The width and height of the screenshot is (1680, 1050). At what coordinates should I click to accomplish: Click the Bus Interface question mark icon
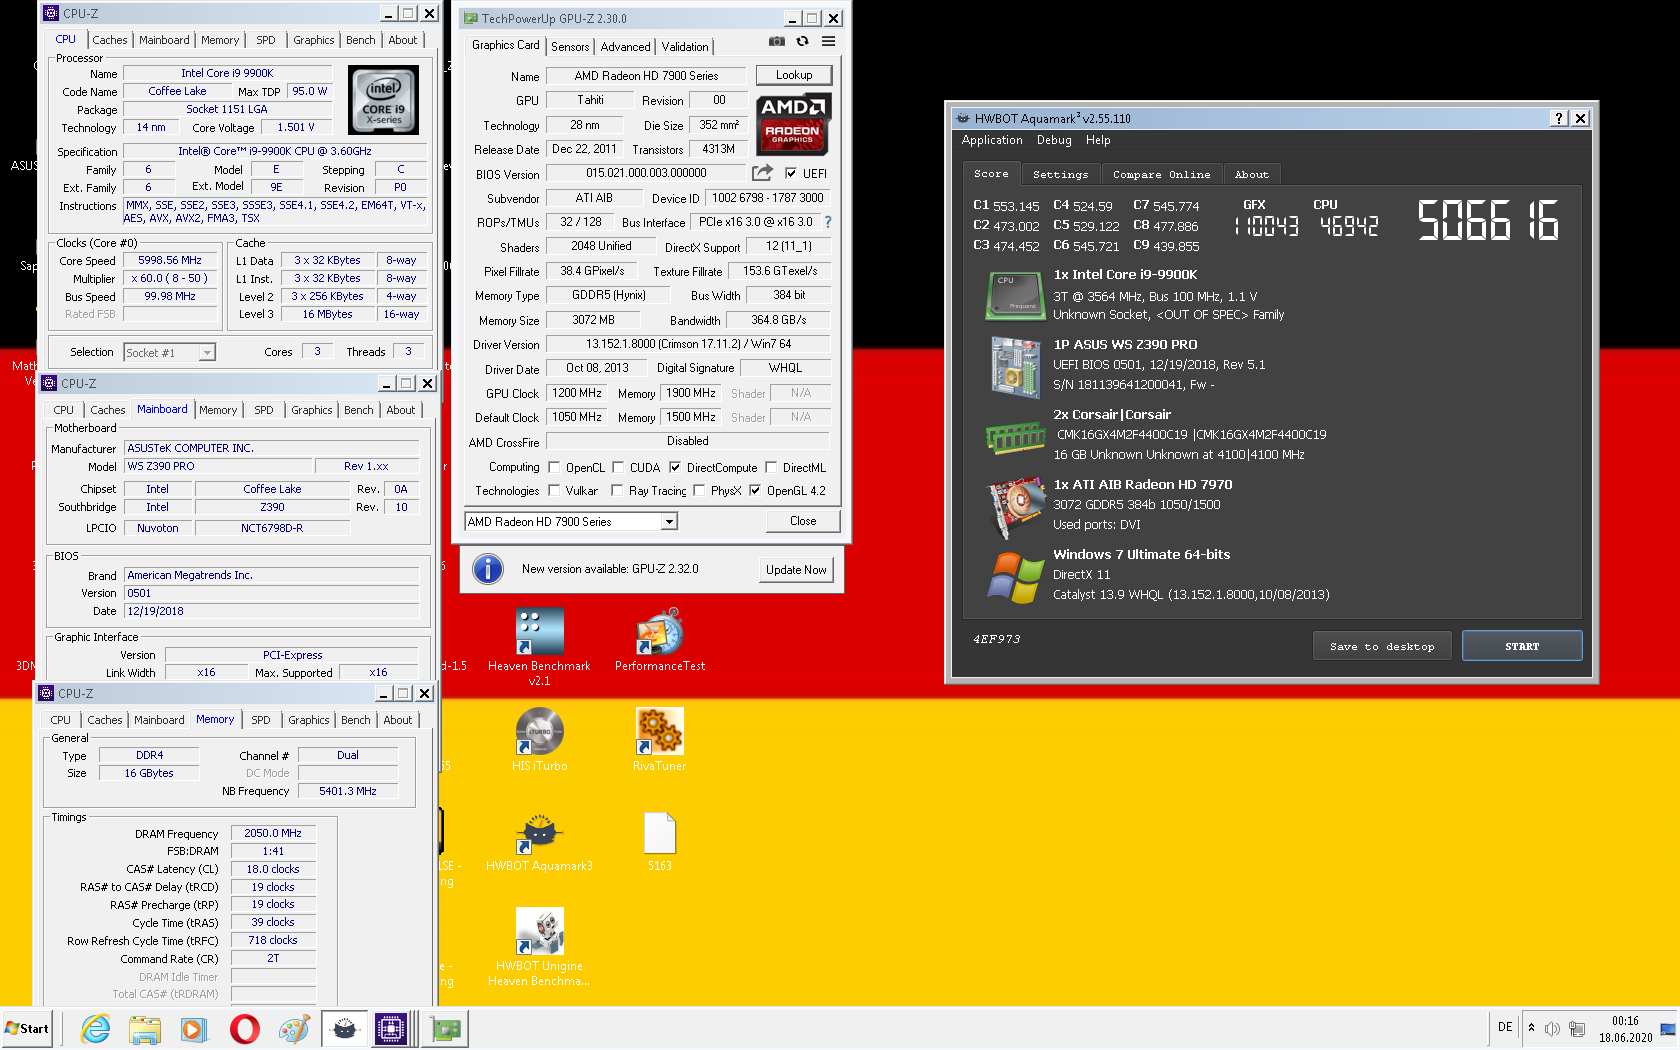click(827, 222)
